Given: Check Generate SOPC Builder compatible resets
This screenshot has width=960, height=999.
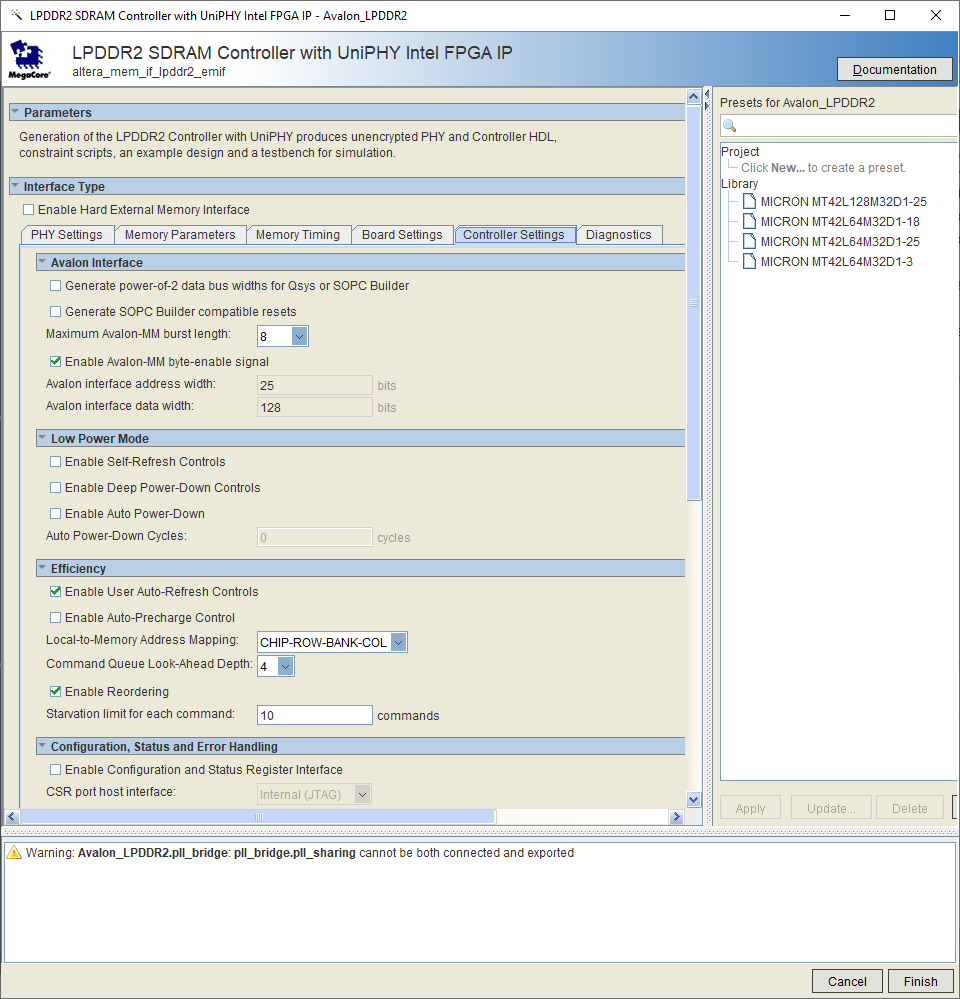Looking at the screenshot, I should pyautogui.click(x=55, y=312).
